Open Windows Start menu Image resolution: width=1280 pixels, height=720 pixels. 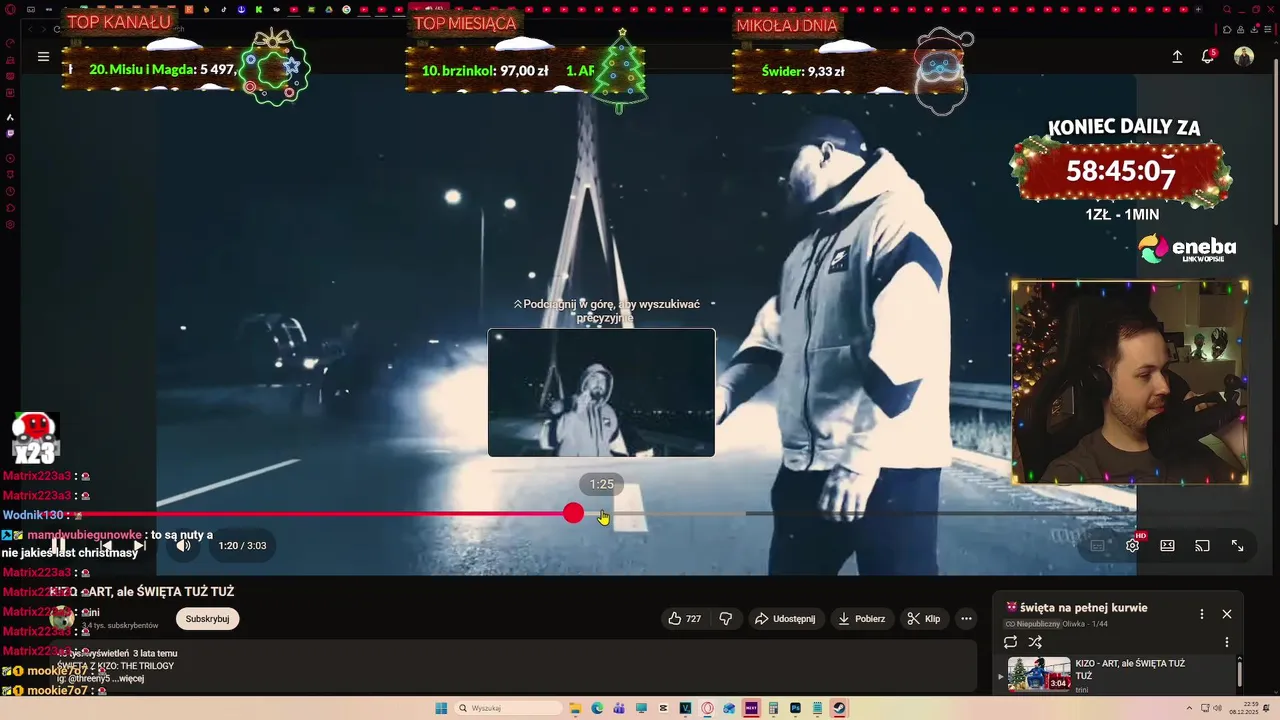click(441, 708)
